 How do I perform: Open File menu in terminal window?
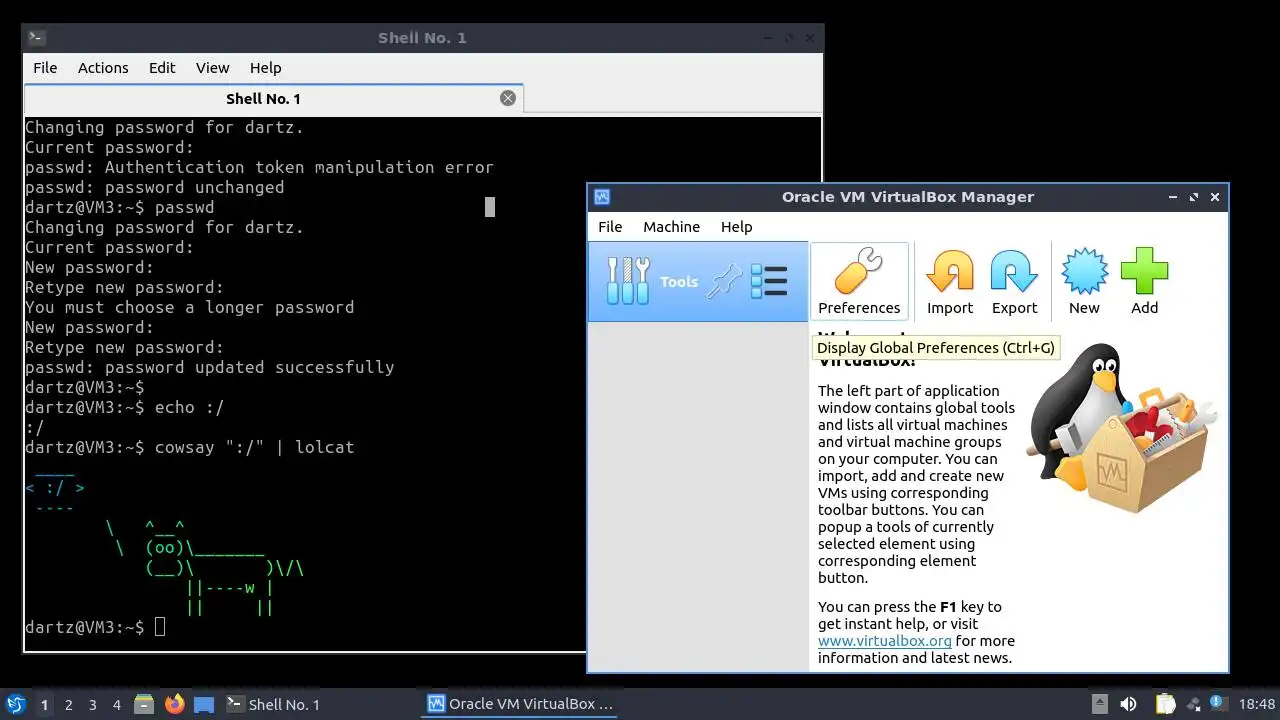(x=45, y=68)
